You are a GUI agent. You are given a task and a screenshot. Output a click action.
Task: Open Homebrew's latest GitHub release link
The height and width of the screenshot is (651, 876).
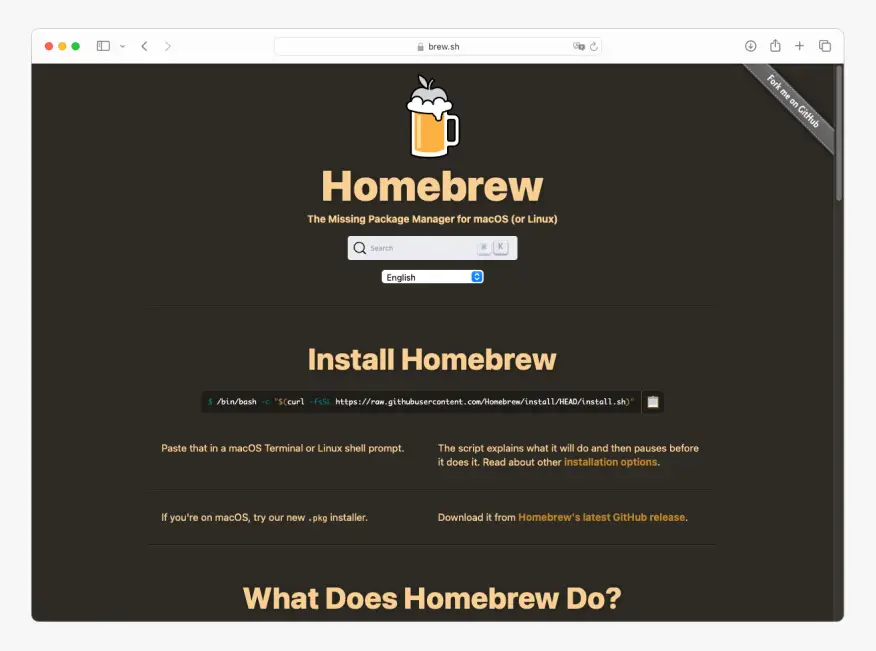[601, 518]
